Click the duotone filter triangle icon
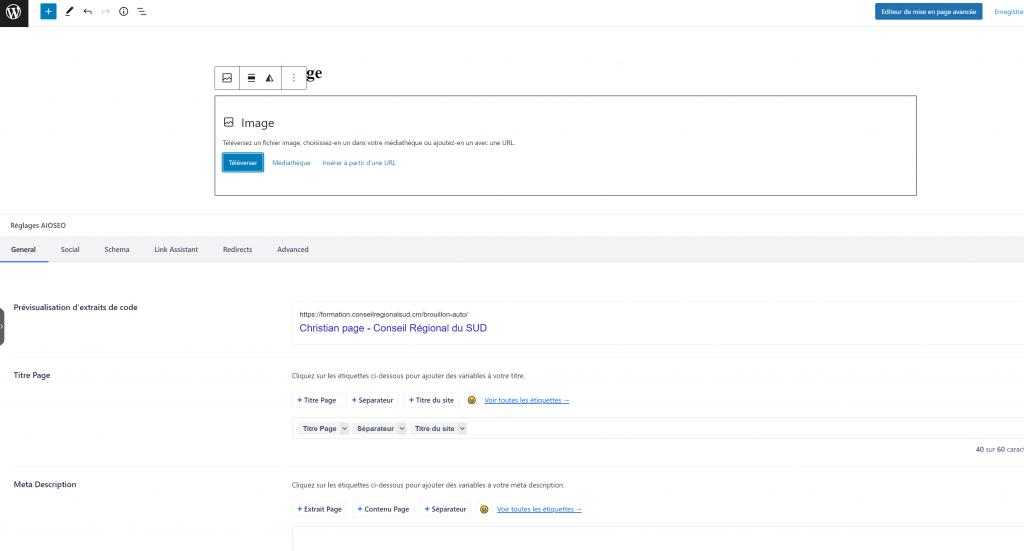The image size is (1024, 551). 269,78
